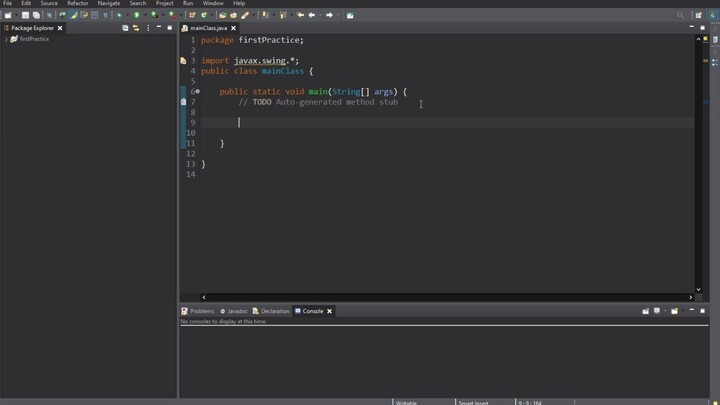Click the Pin Console icon
The height and width of the screenshot is (405, 720).
(646, 311)
